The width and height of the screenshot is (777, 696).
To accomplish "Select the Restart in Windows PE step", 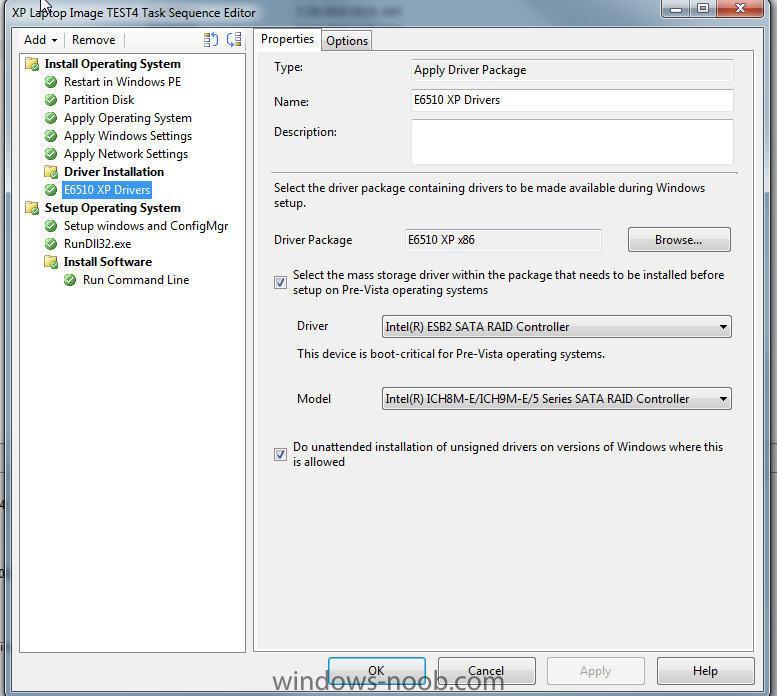I will (122, 82).
